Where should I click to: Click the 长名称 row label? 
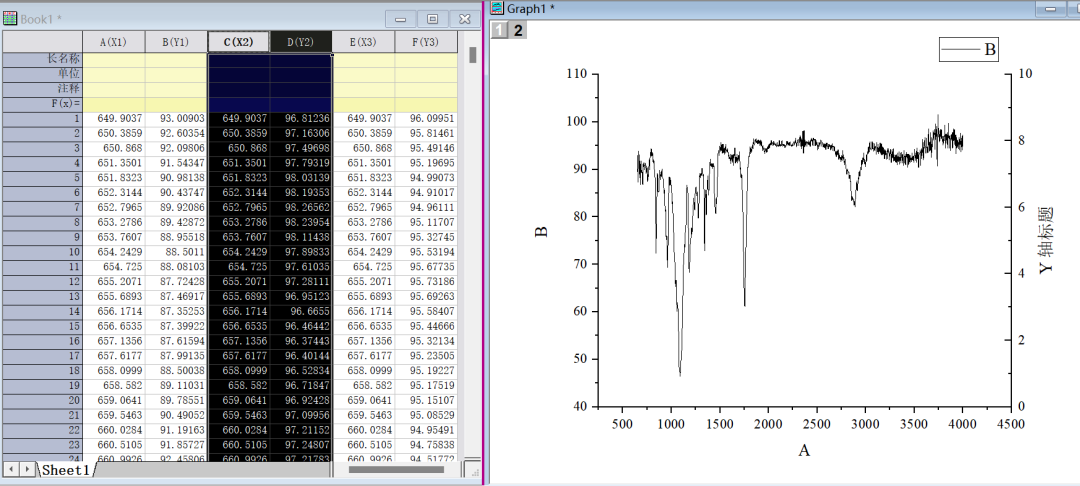pyautogui.click(x=42, y=59)
